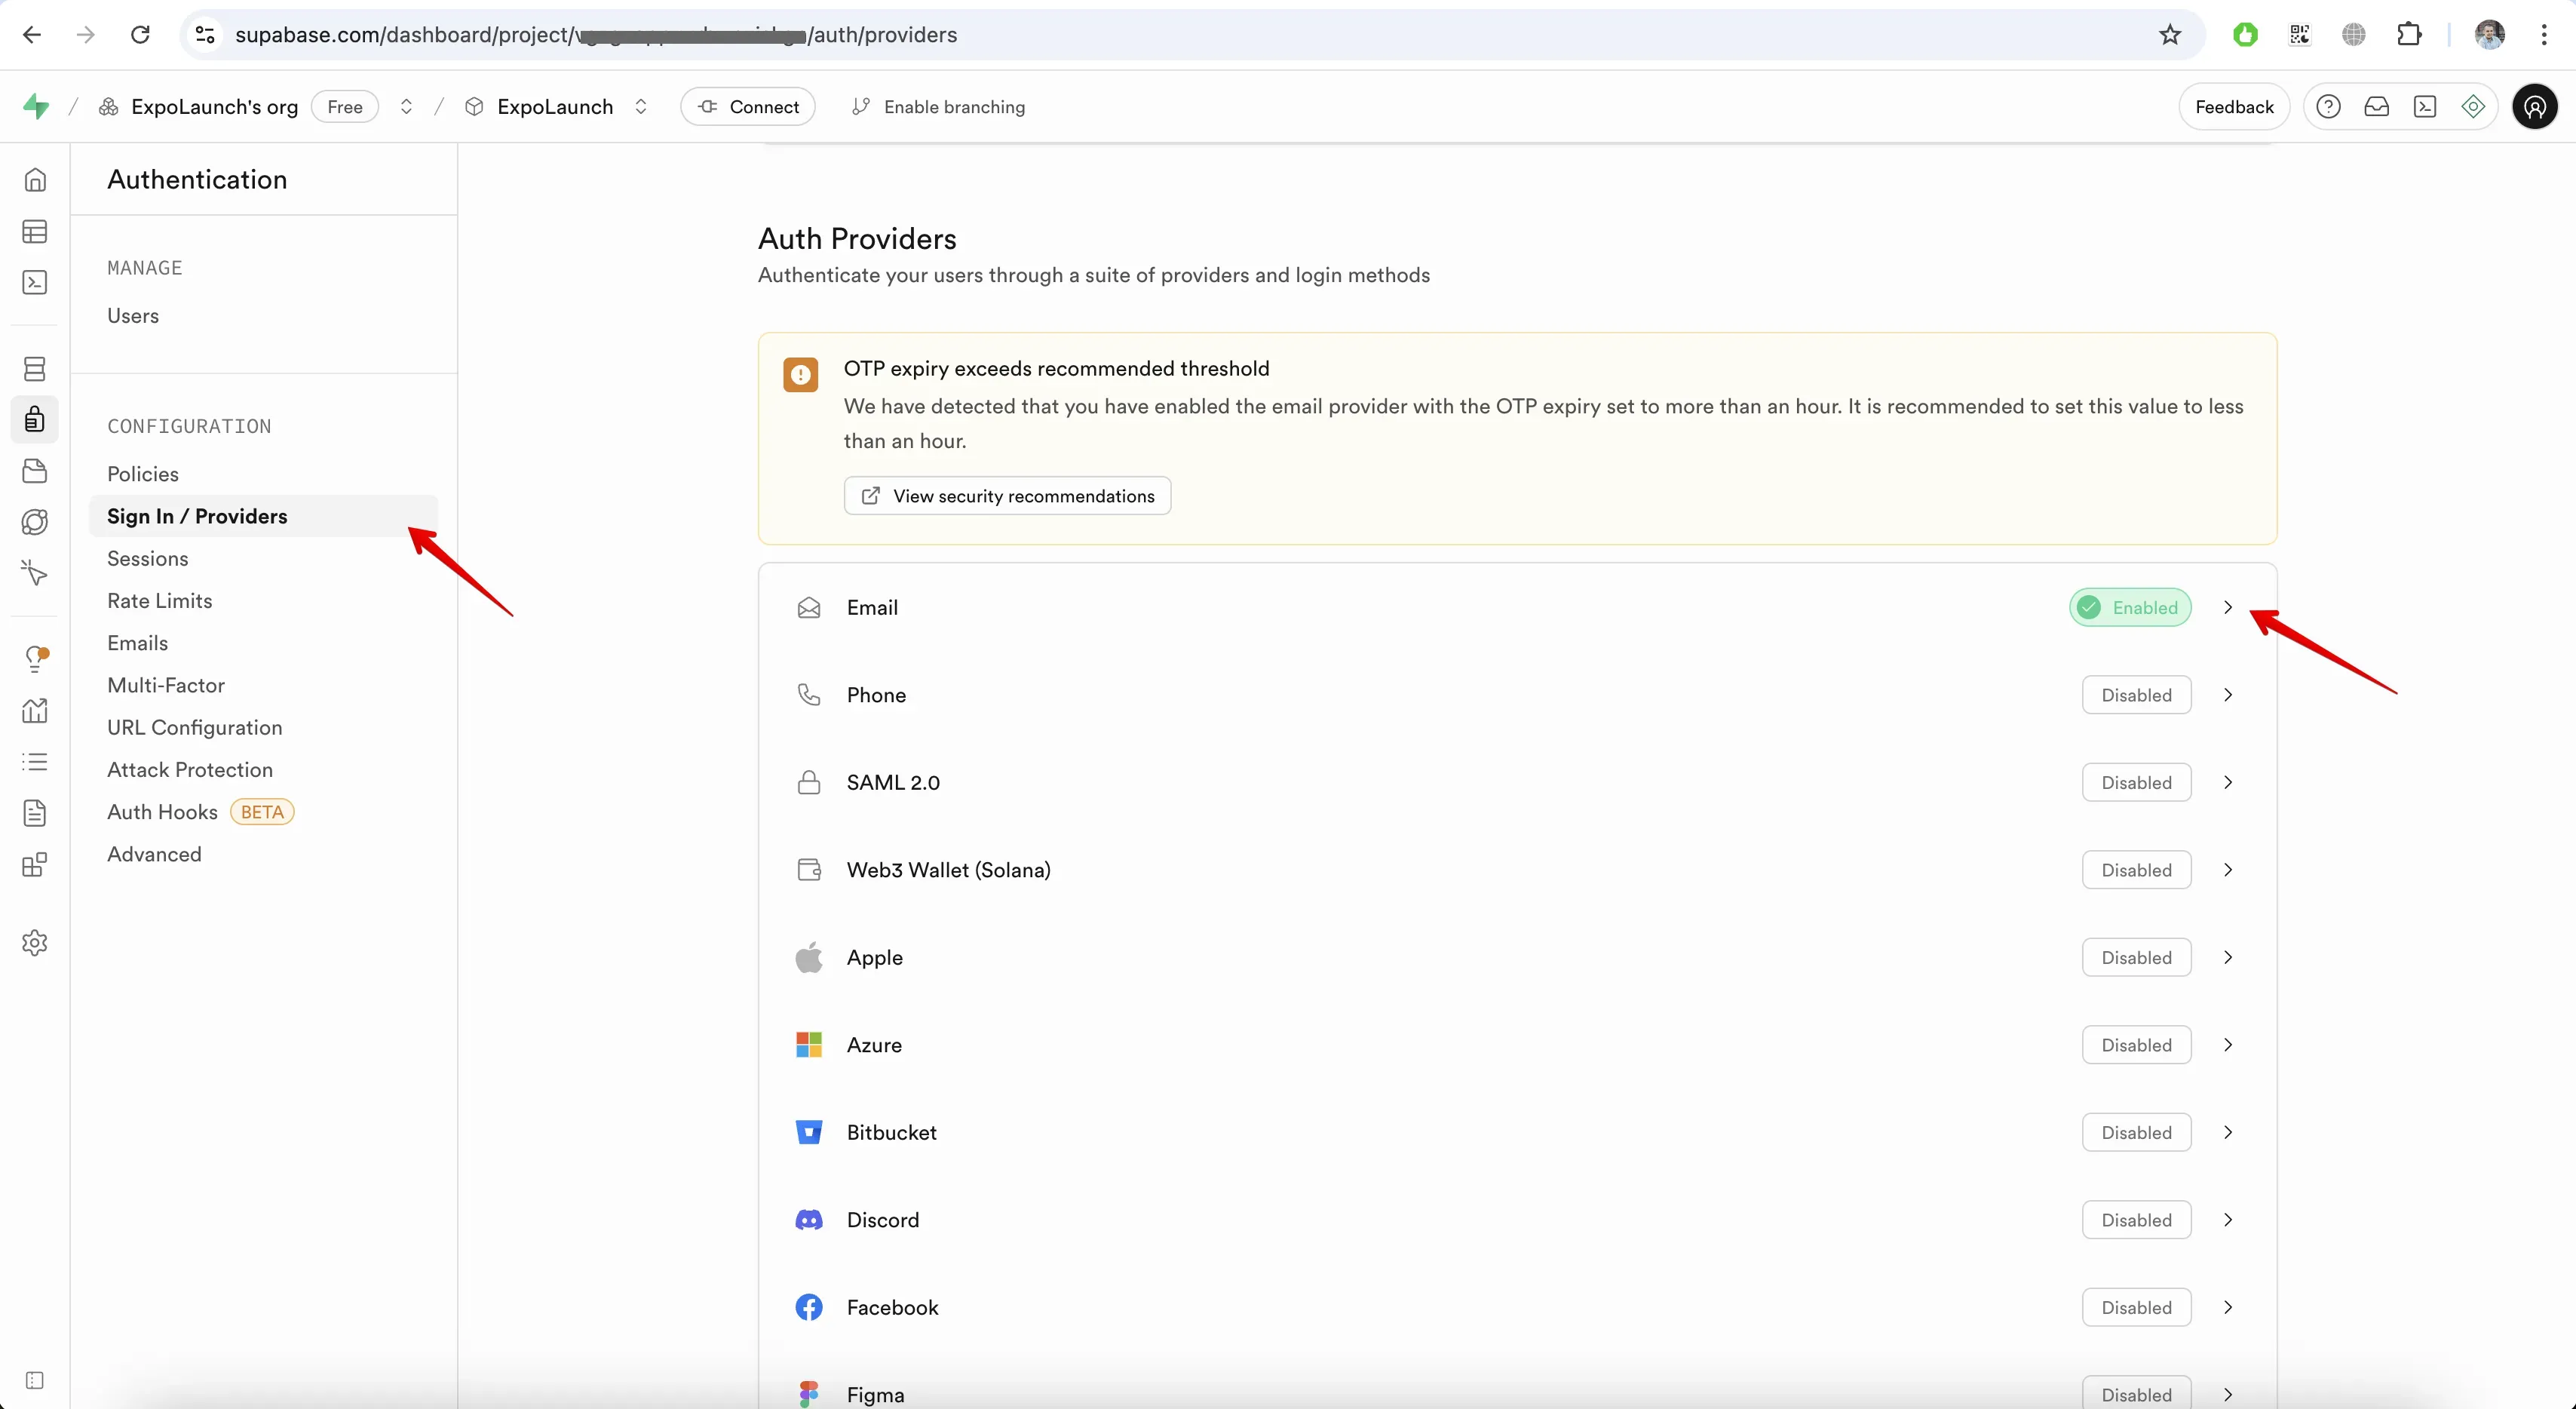Open the inline SQL editor icon in header
The image size is (2576, 1409).
(x=2425, y=107)
